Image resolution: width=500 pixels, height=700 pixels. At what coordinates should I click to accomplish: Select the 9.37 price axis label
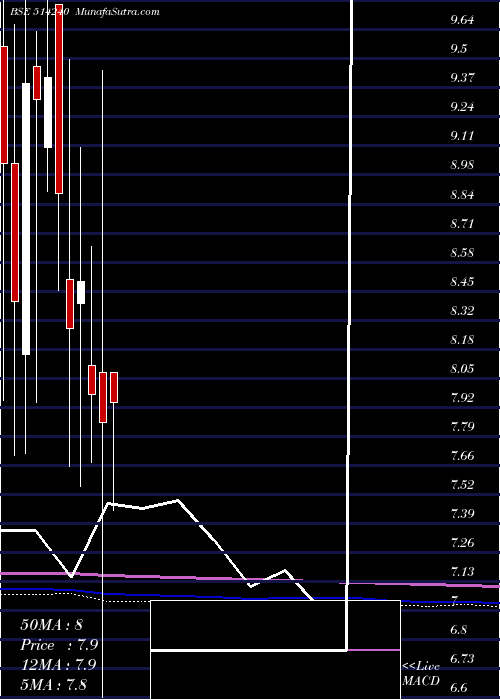tap(462, 78)
